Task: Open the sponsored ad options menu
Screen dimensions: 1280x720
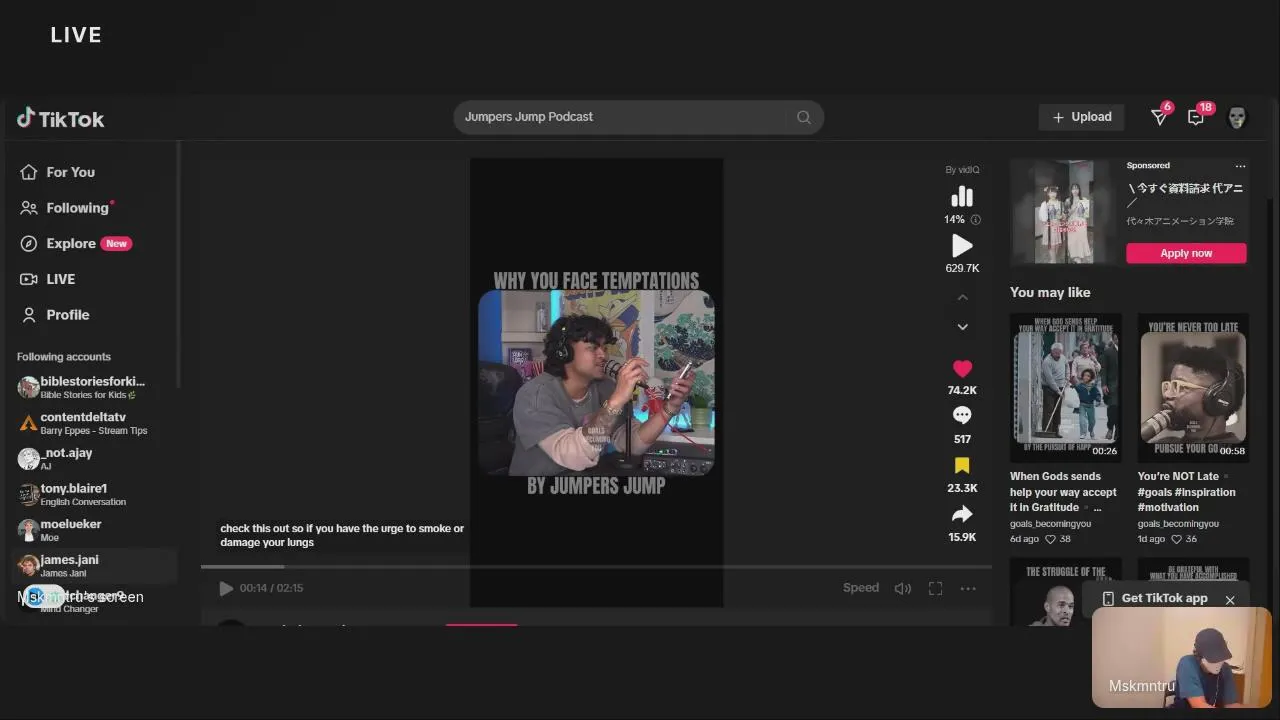Action: (x=1240, y=166)
